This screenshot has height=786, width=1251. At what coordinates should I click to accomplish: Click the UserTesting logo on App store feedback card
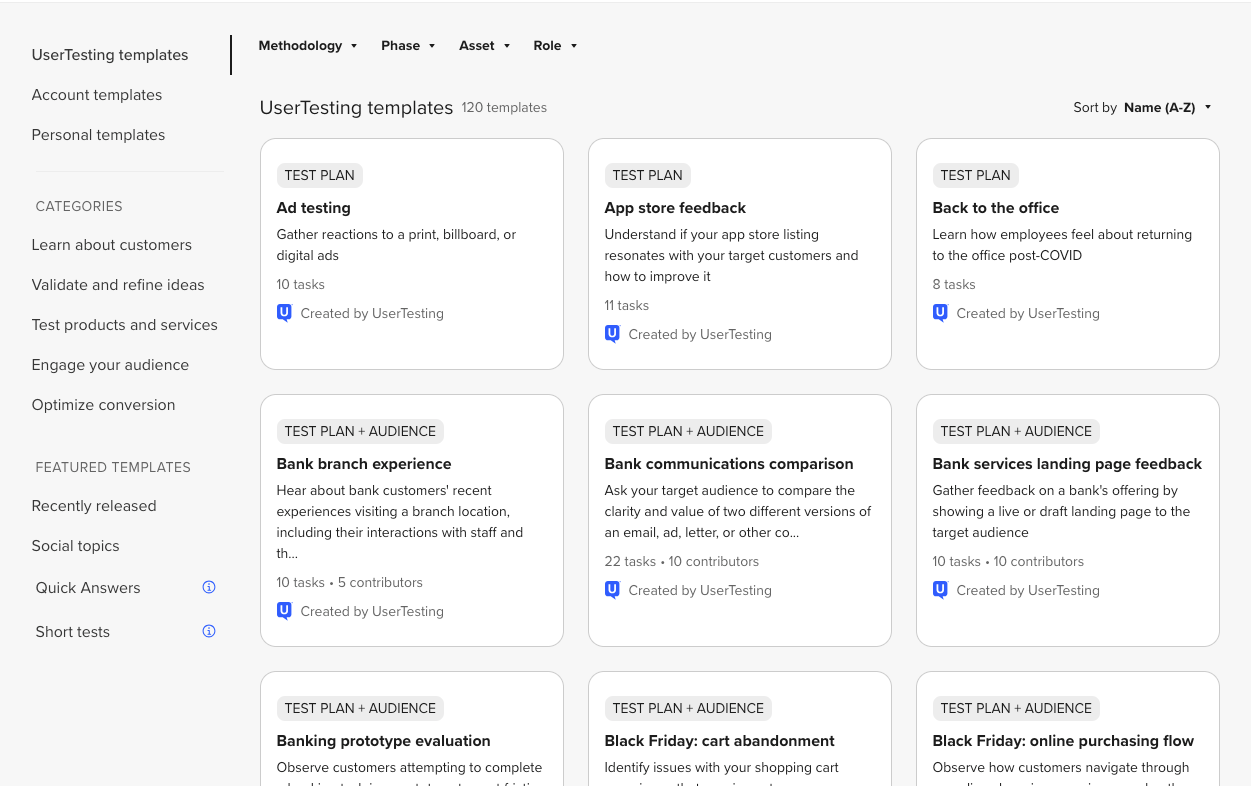click(x=612, y=334)
